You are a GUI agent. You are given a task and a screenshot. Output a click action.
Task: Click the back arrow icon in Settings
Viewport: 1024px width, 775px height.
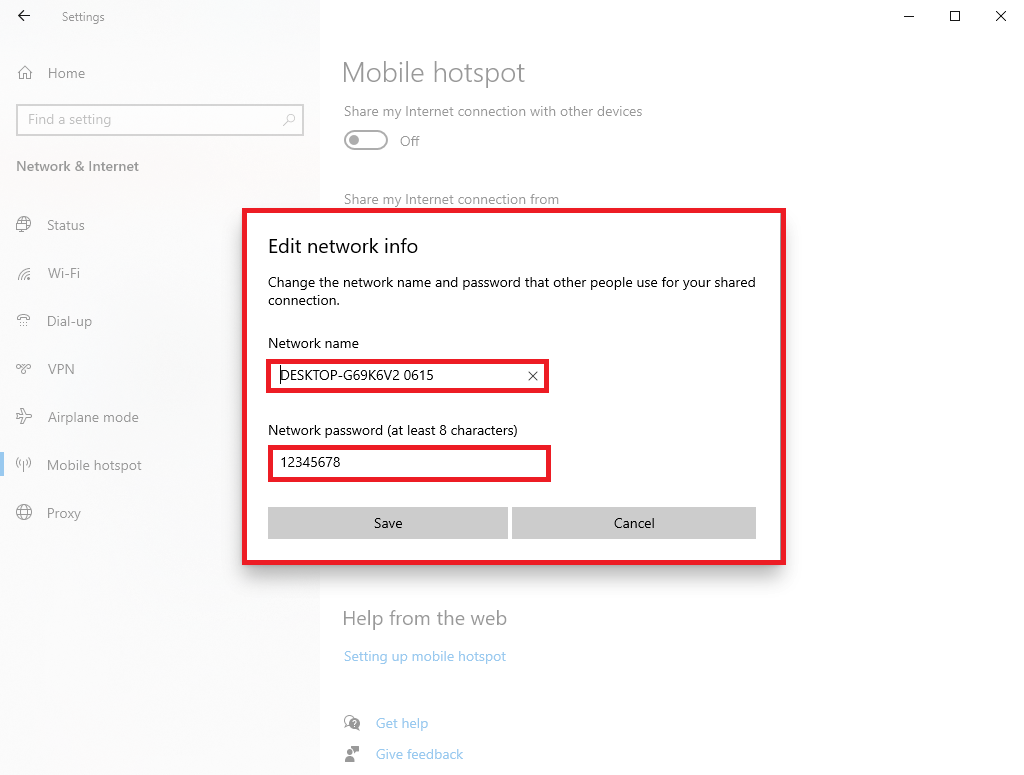click(24, 16)
